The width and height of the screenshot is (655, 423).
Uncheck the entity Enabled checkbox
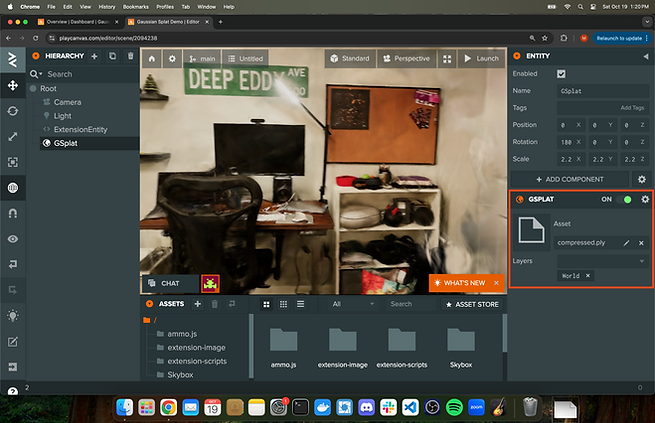point(561,74)
